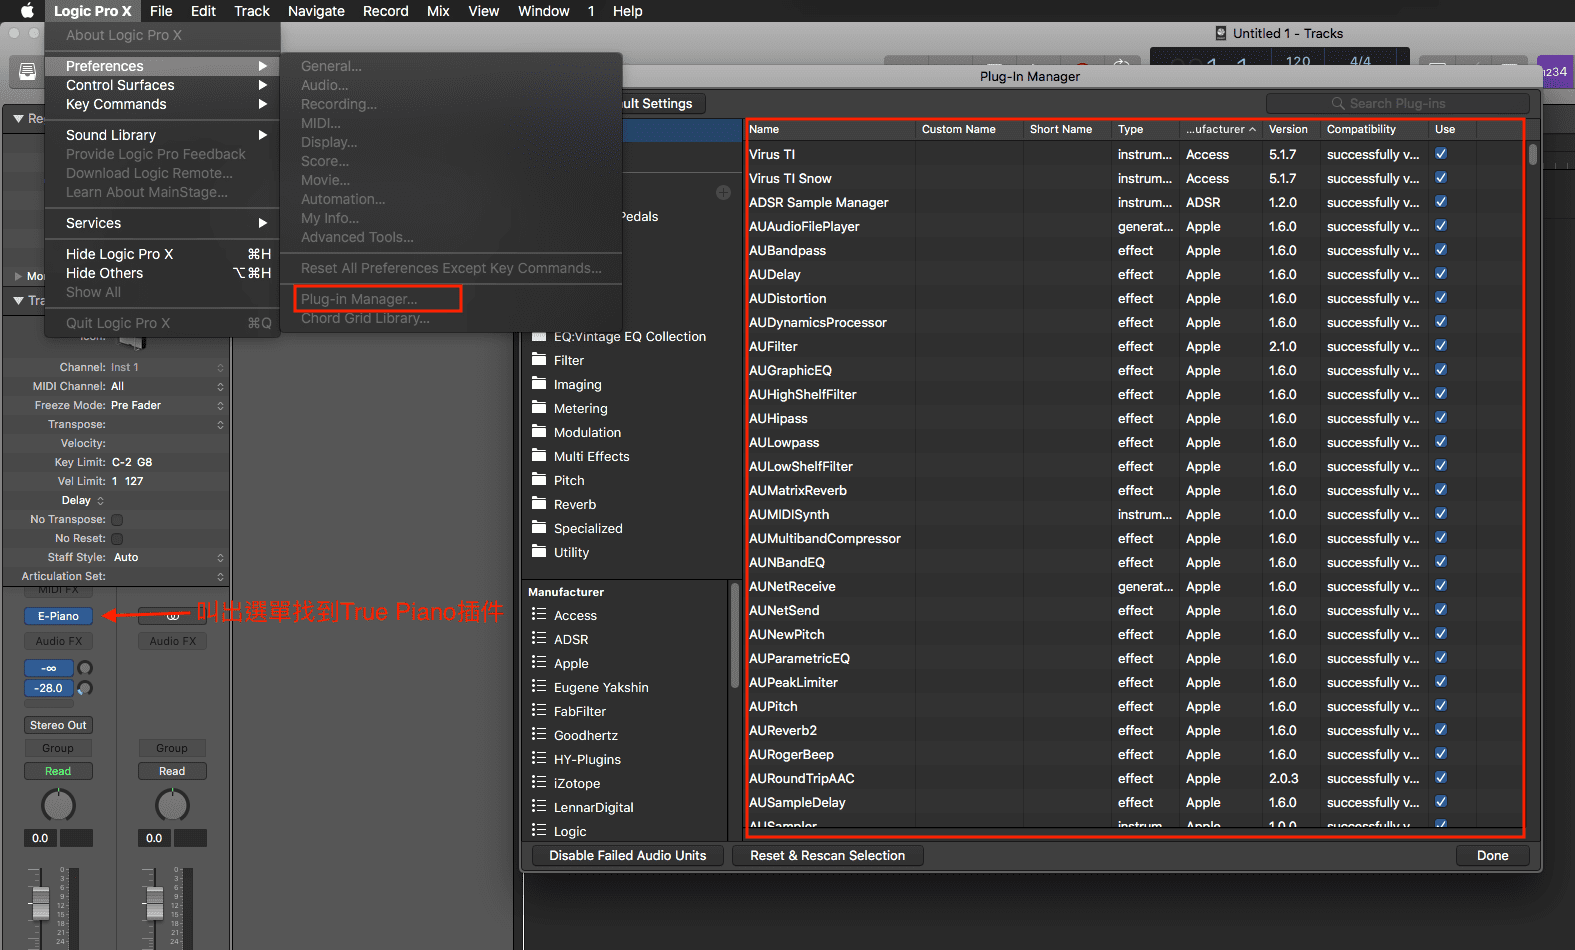This screenshot has height=950, width=1575.
Task: Click the stereo link icon on second channel strip
Action: pos(172,616)
